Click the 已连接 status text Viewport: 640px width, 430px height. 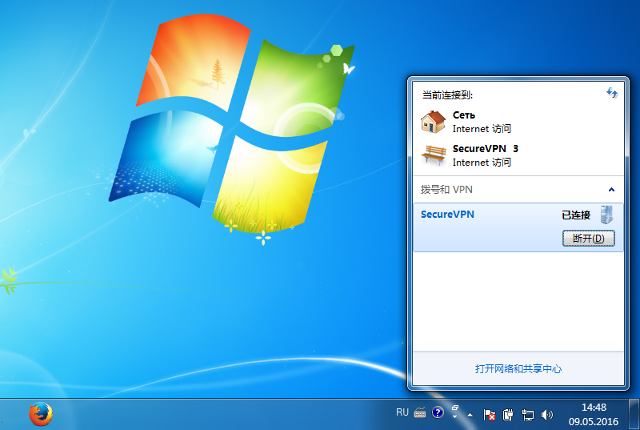(x=576, y=215)
